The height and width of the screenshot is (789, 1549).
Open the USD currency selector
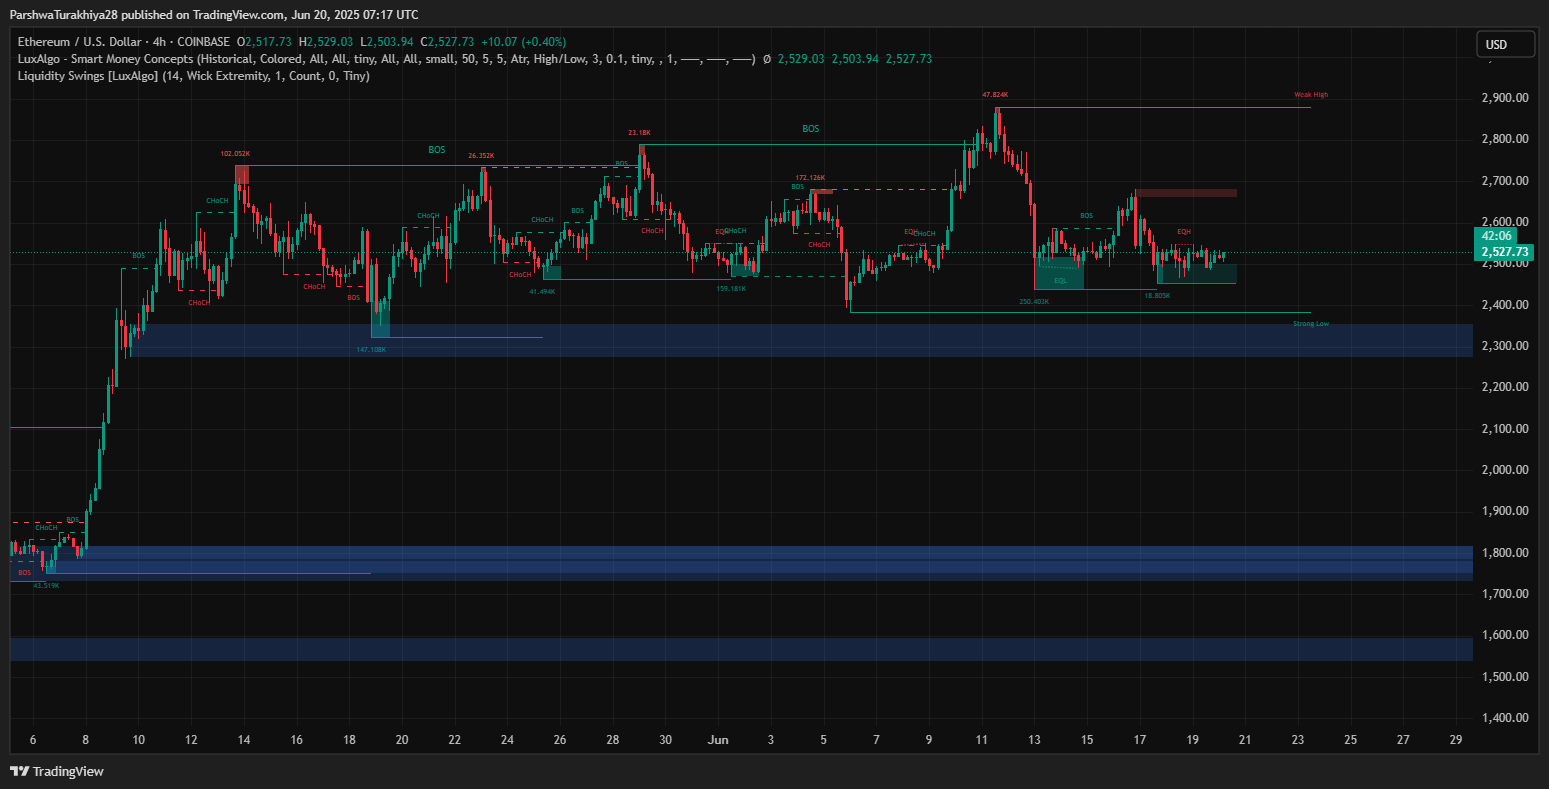(1496, 45)
